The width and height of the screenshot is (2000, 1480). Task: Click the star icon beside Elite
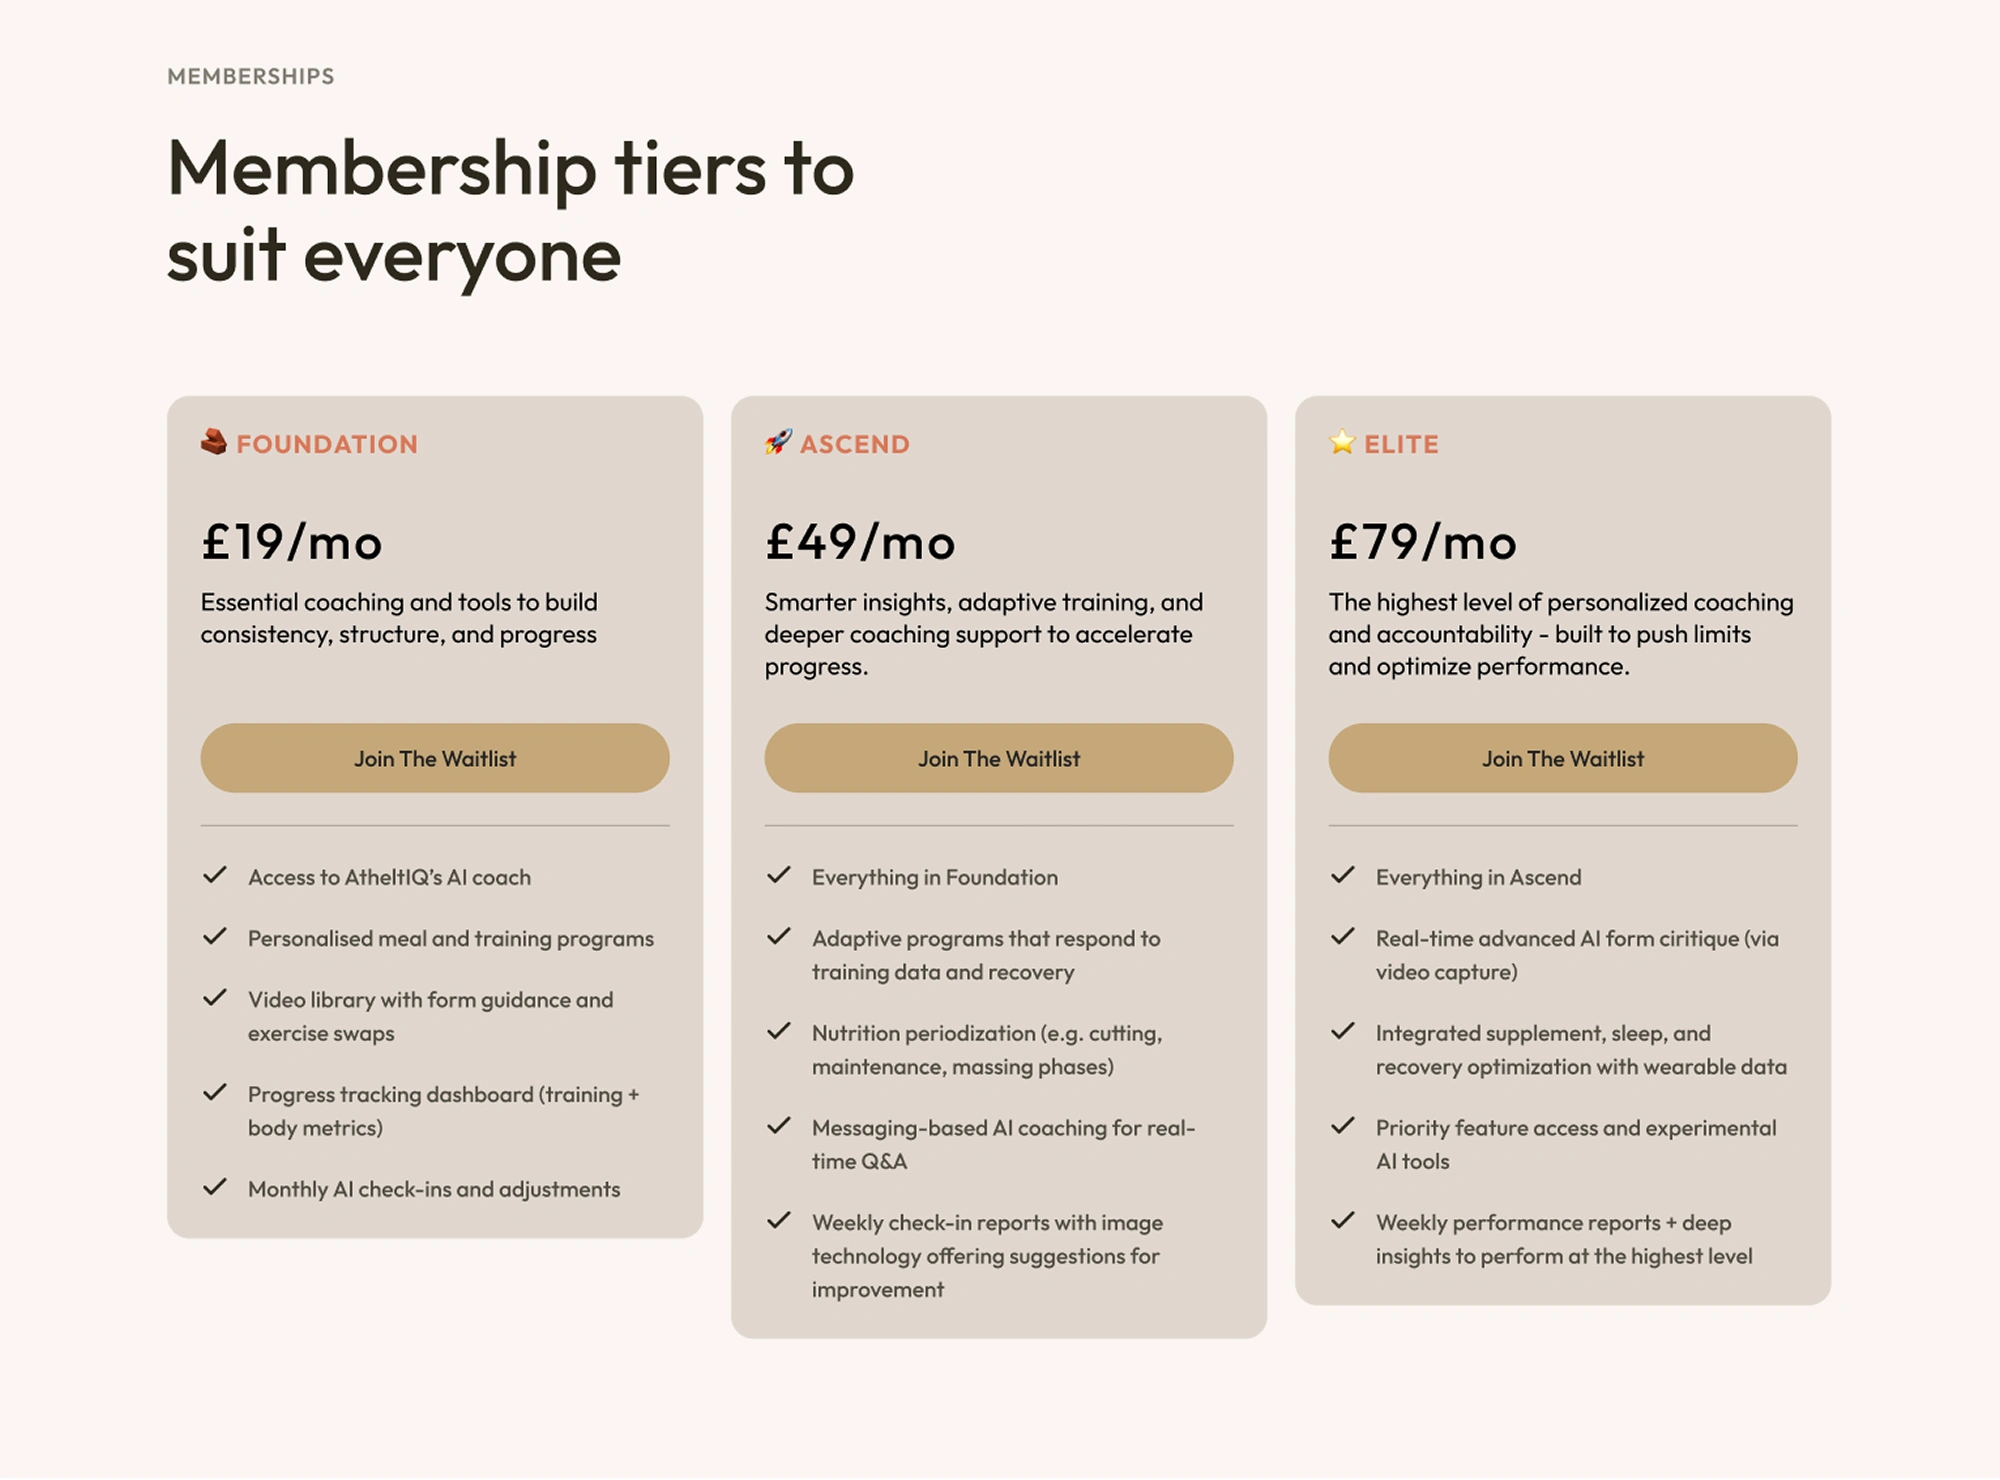click(1342, 442)
